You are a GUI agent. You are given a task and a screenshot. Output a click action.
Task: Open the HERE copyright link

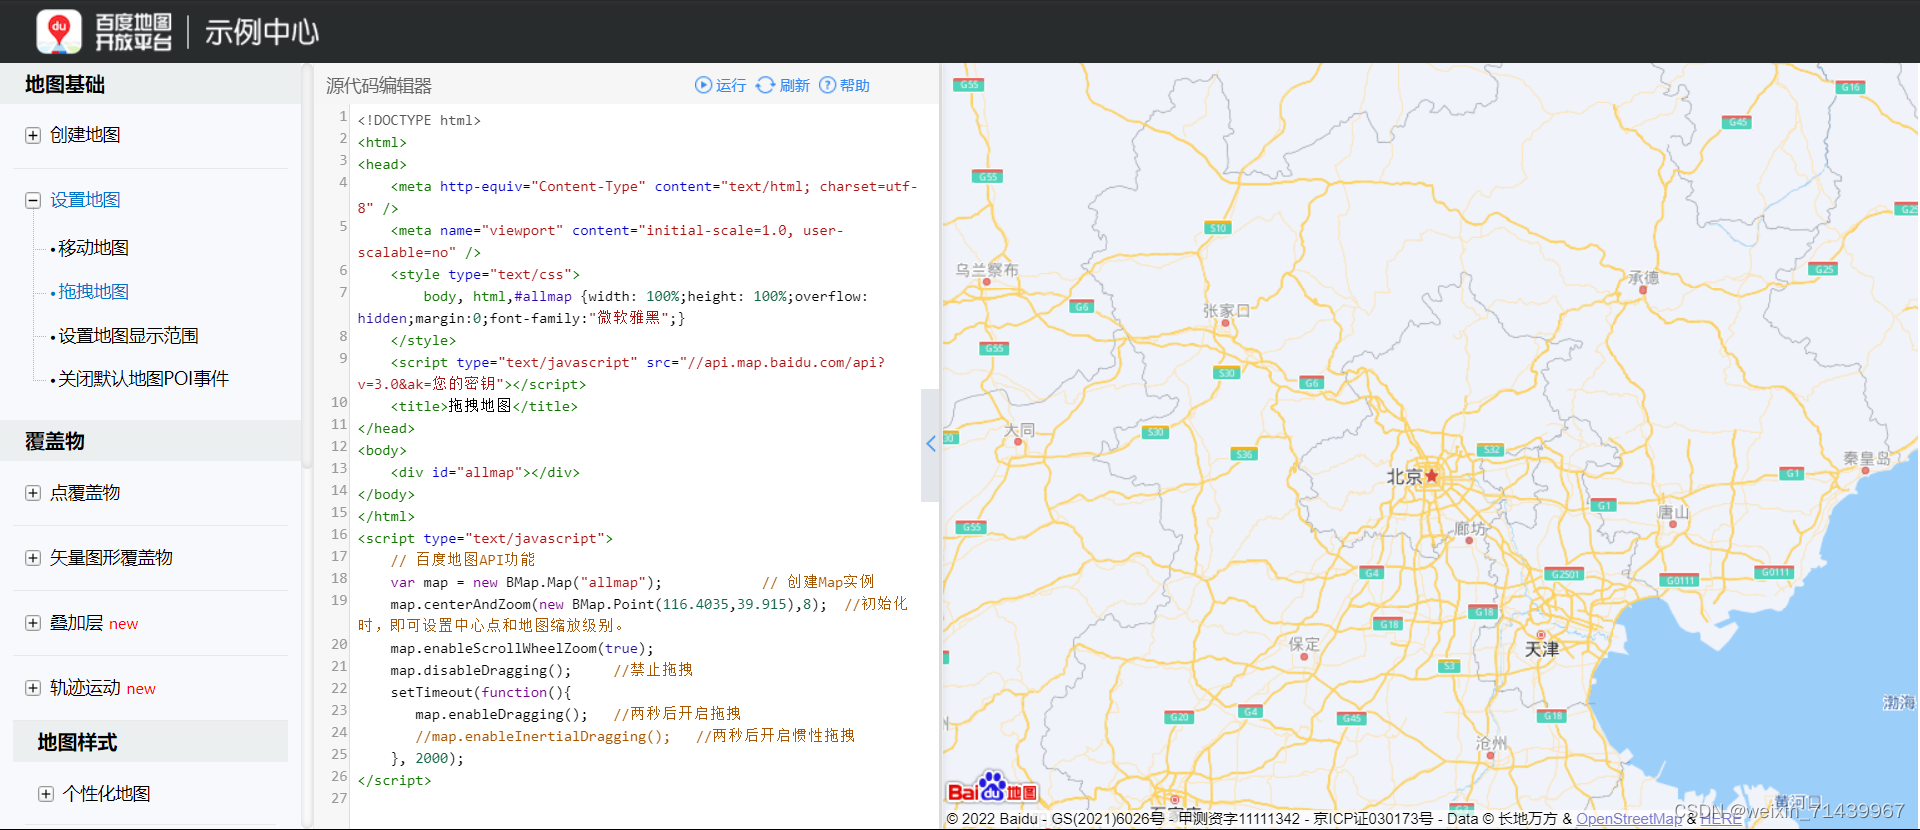coord(1721,819)
